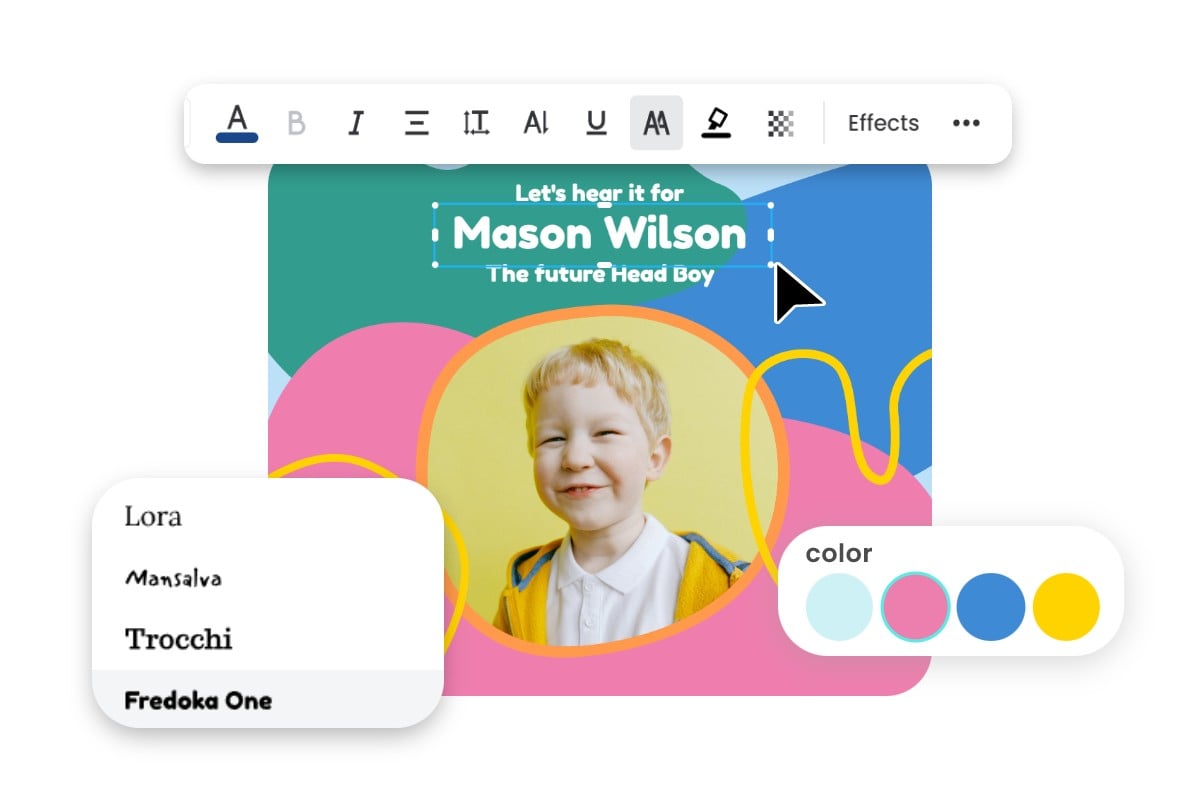Toggle bold formatting on Mason Wilson

click(296, 122)
